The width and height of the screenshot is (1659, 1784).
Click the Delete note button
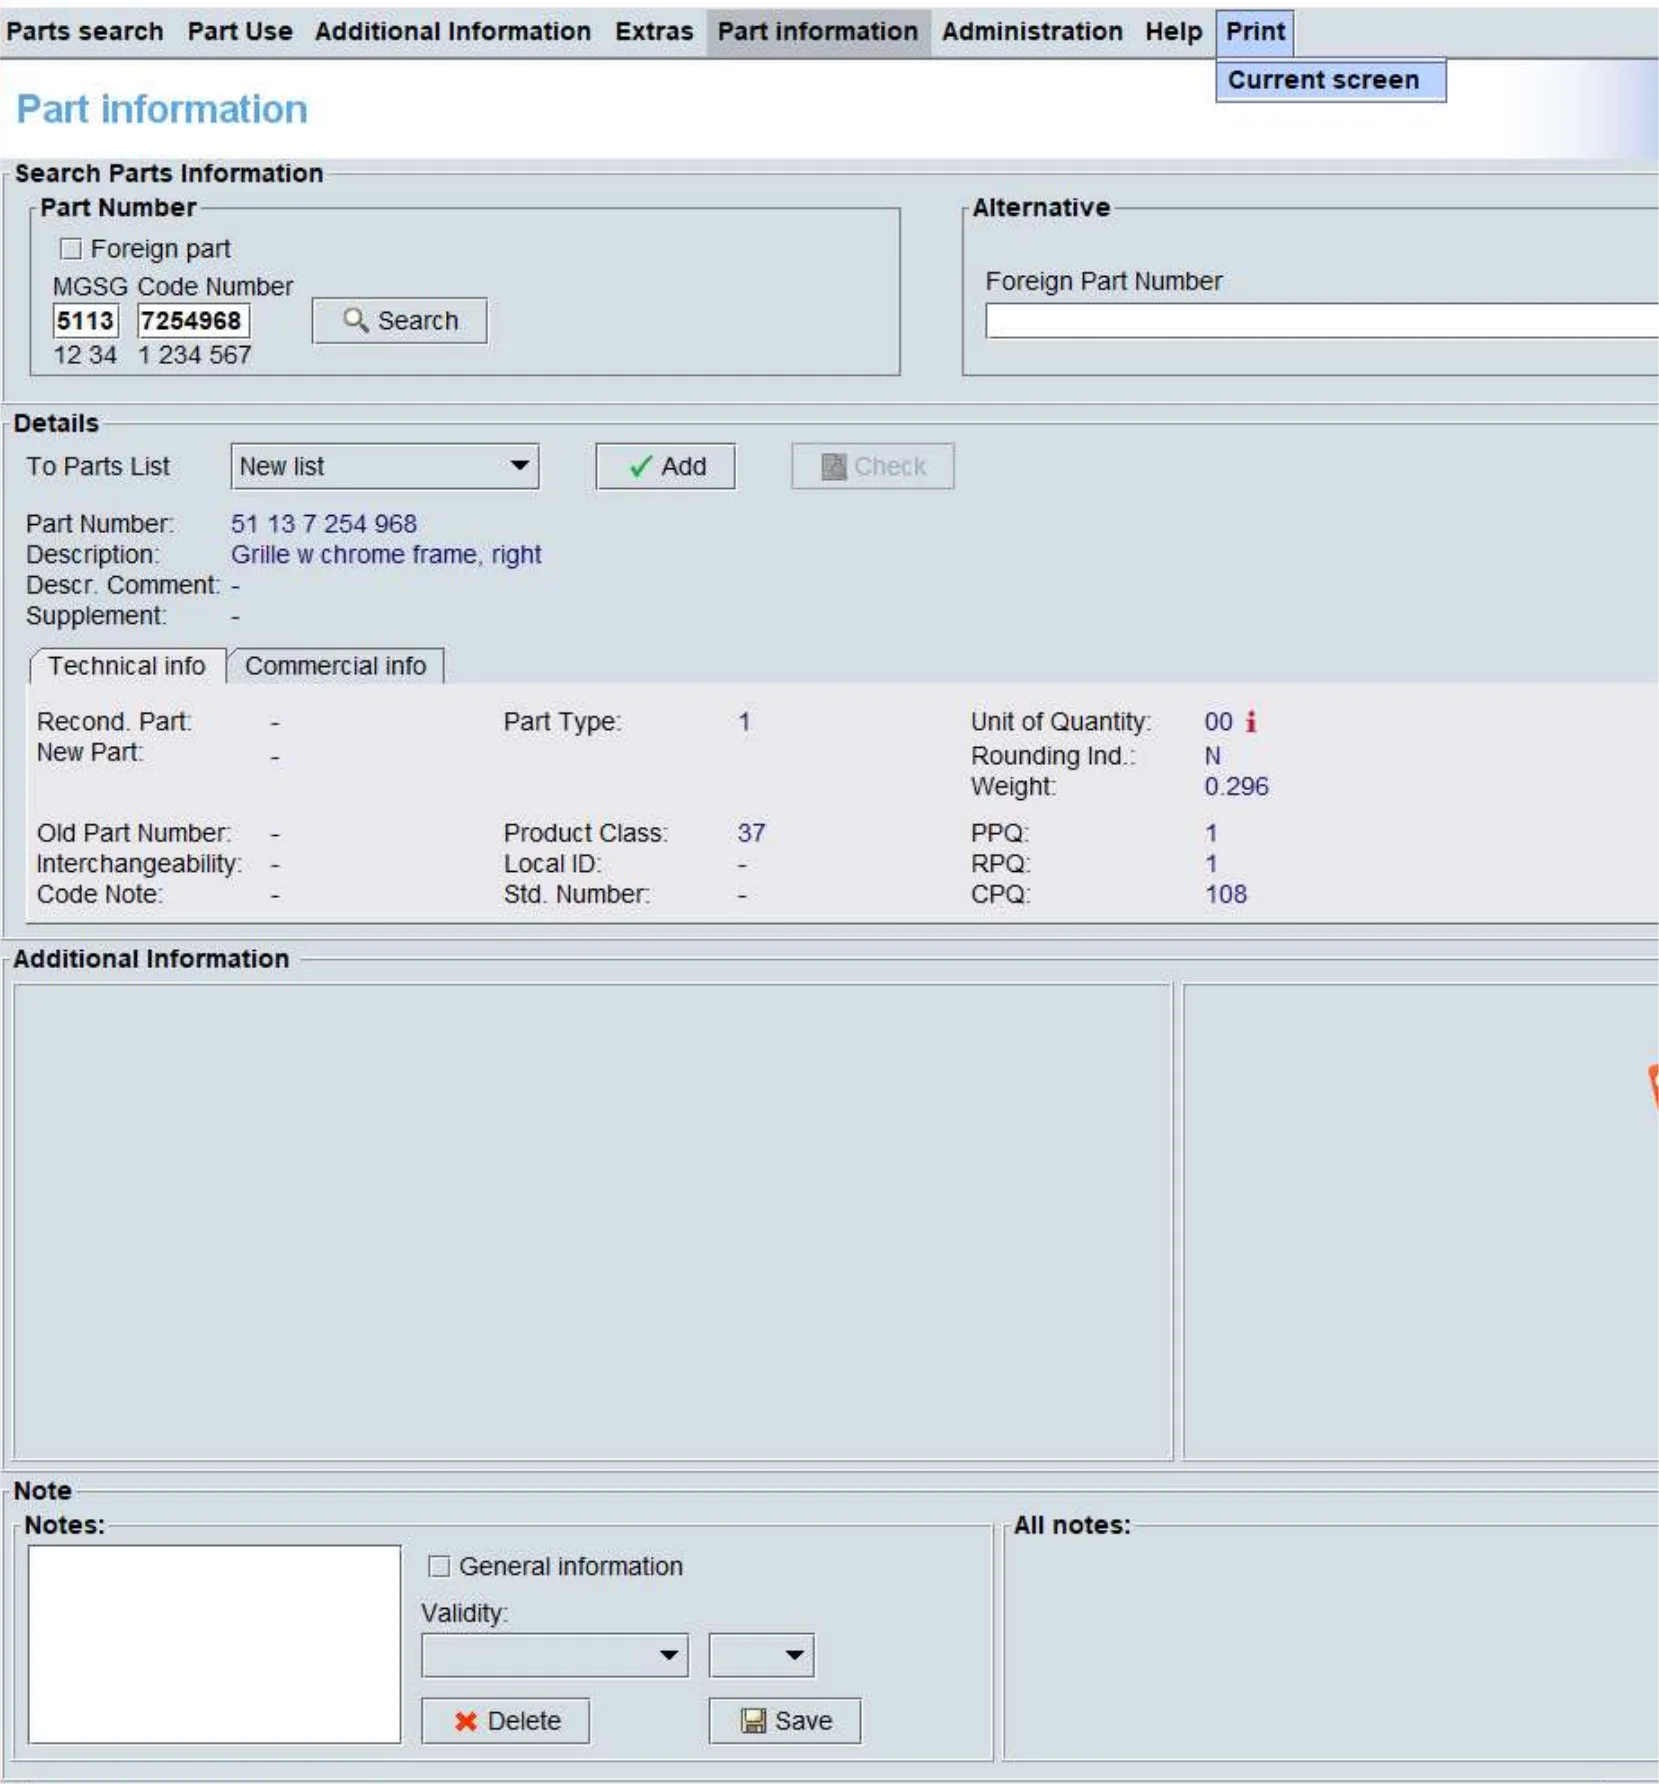[505, 1721]
